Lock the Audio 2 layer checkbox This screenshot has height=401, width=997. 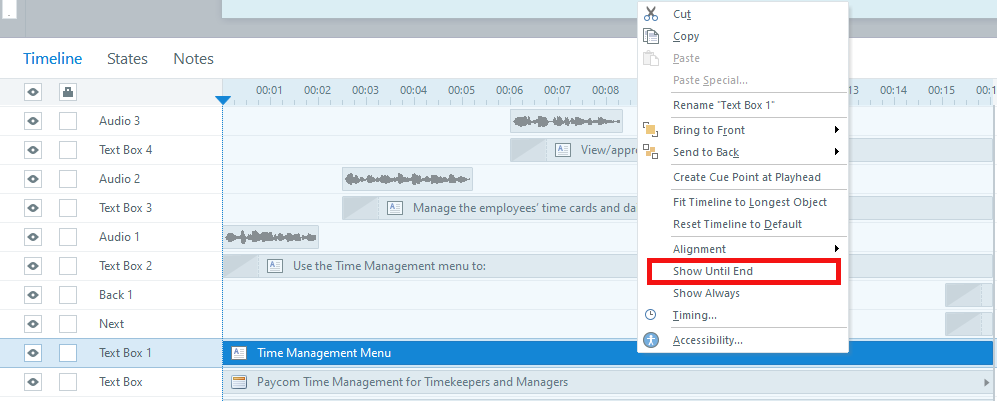(x=68, y=179)
